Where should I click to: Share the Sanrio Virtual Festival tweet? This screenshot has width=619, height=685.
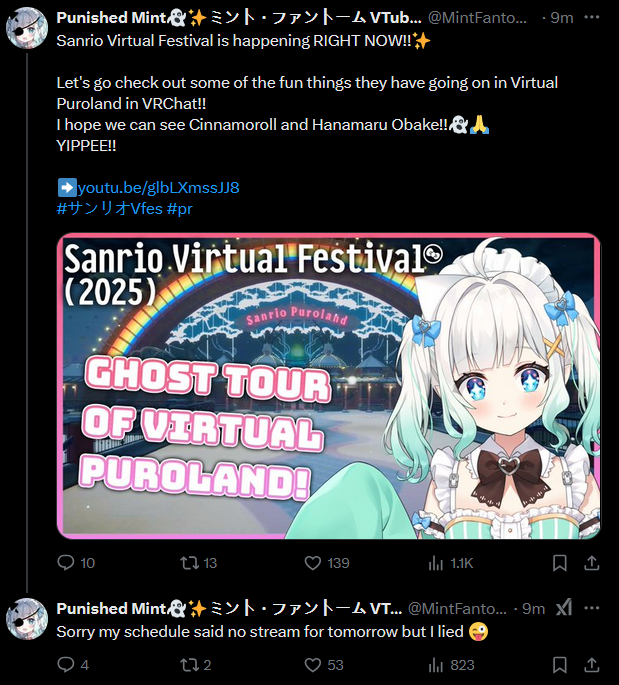591,563
